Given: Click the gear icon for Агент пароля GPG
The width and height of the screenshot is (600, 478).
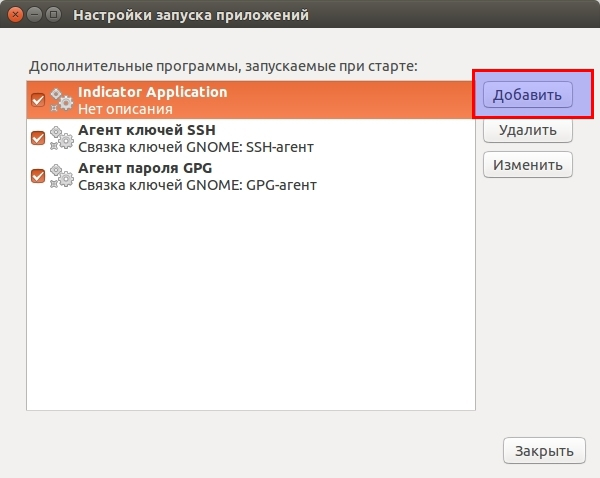Looking at the screenshot, I should point(62,176).
